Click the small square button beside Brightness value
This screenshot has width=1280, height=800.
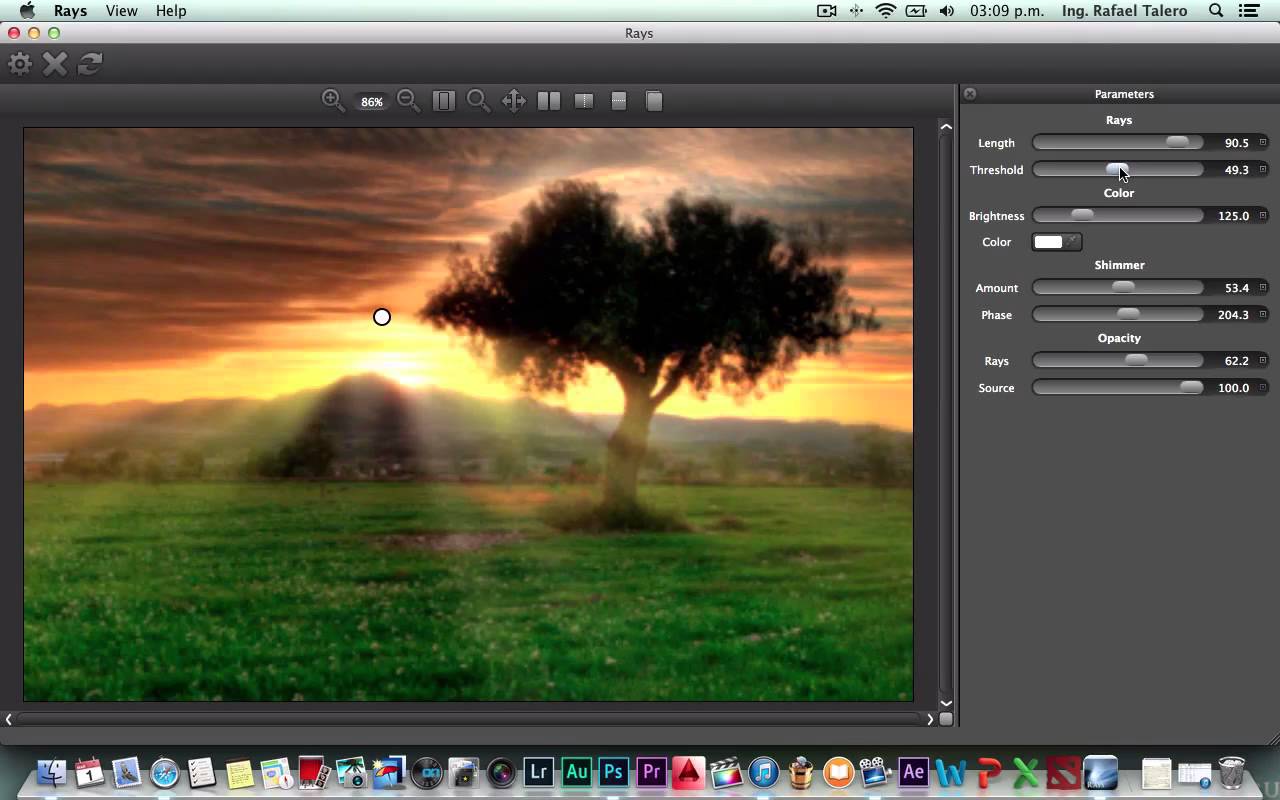tap(1263, 216)
